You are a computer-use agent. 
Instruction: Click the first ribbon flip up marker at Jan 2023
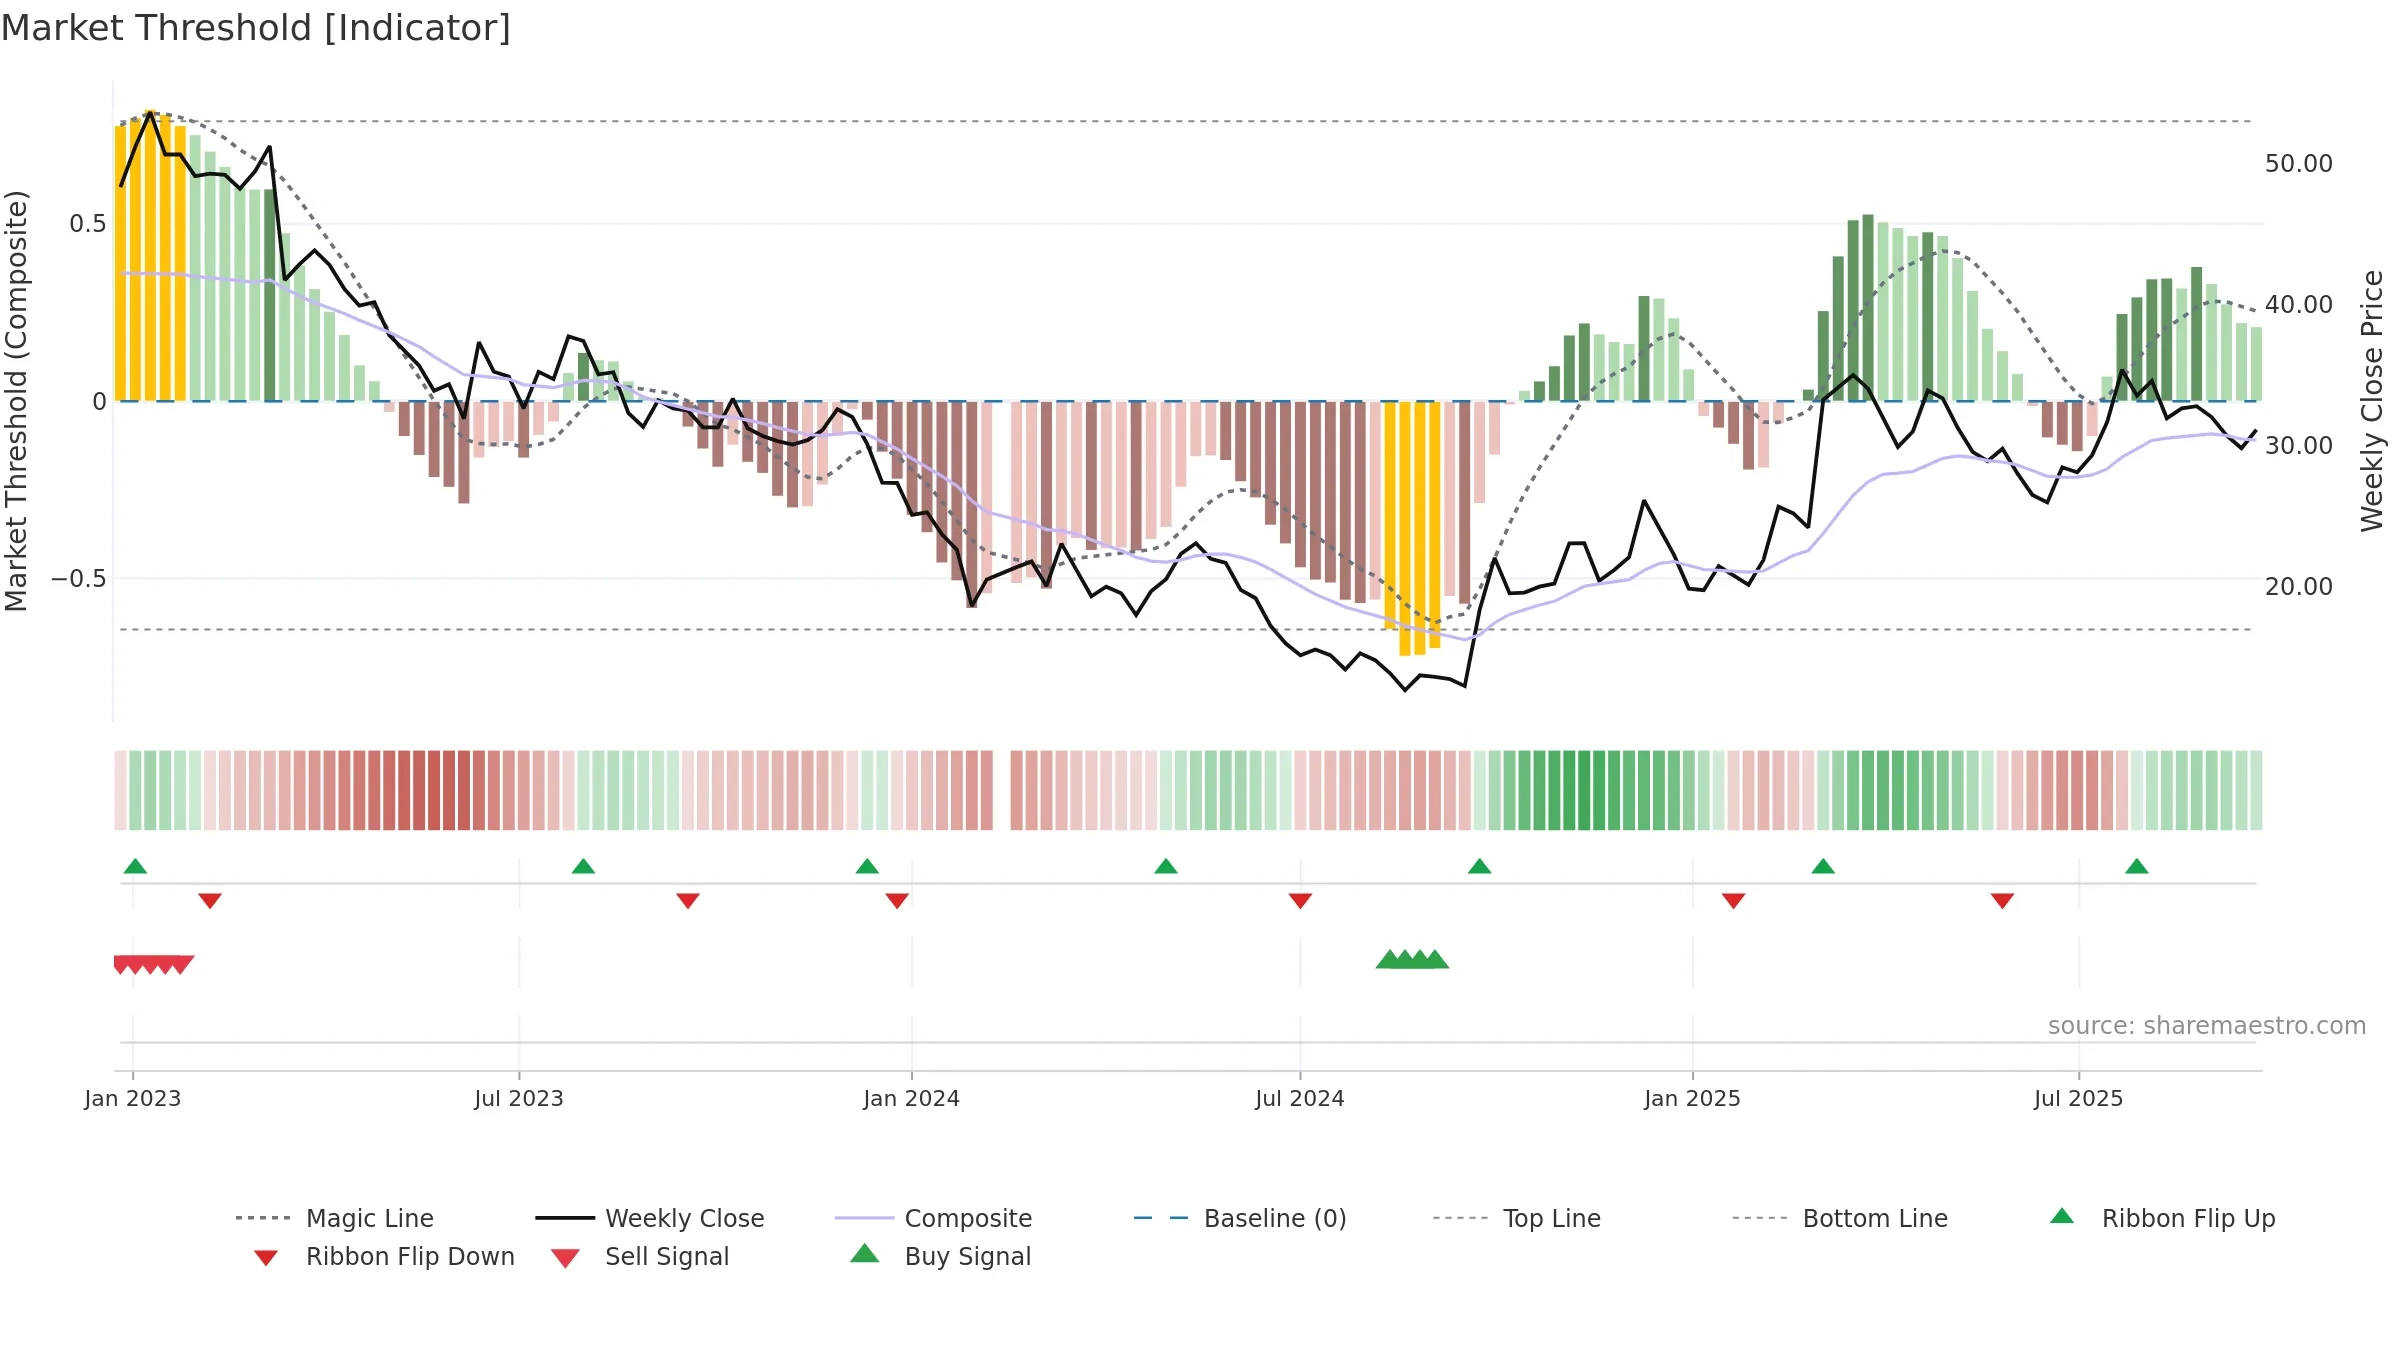pyautogui.click(x=135, y=866)
